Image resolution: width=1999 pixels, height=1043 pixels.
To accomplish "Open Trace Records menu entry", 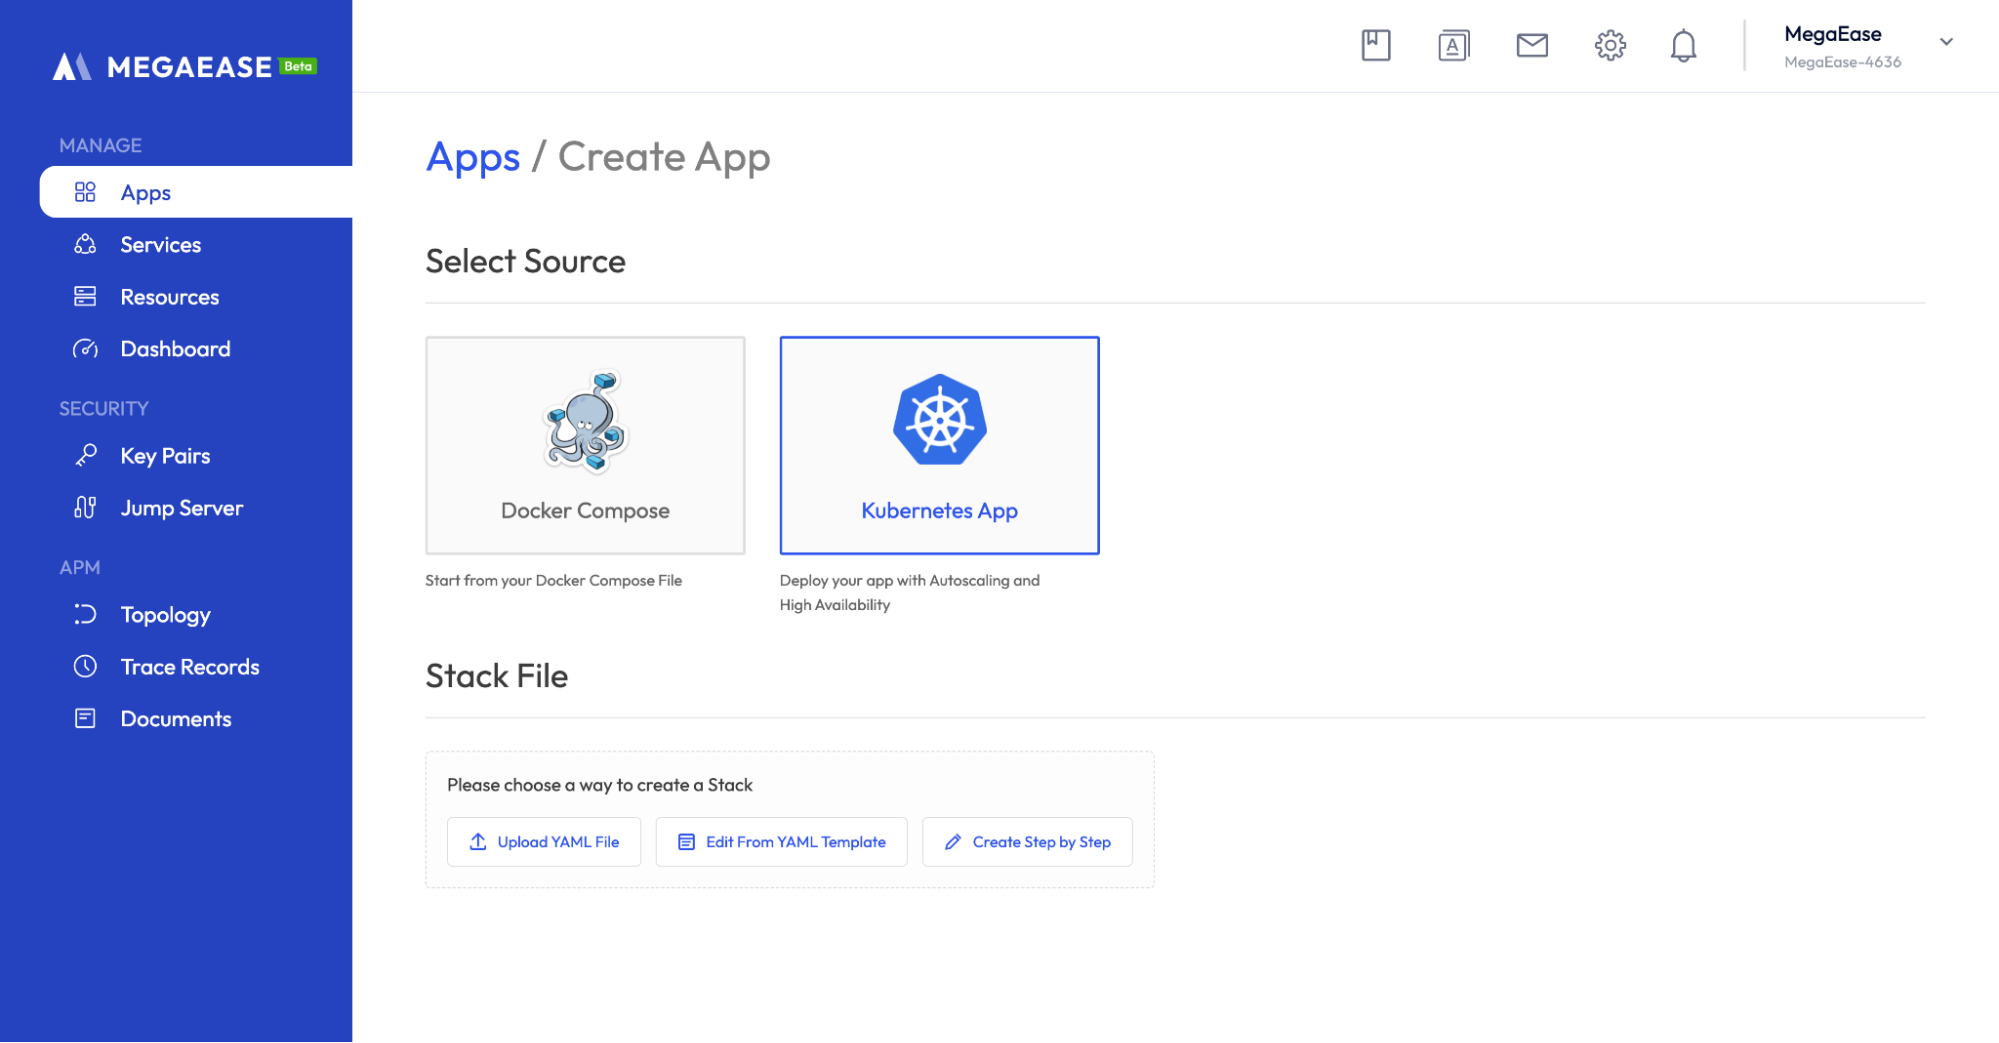I will (x=196, y=666).
